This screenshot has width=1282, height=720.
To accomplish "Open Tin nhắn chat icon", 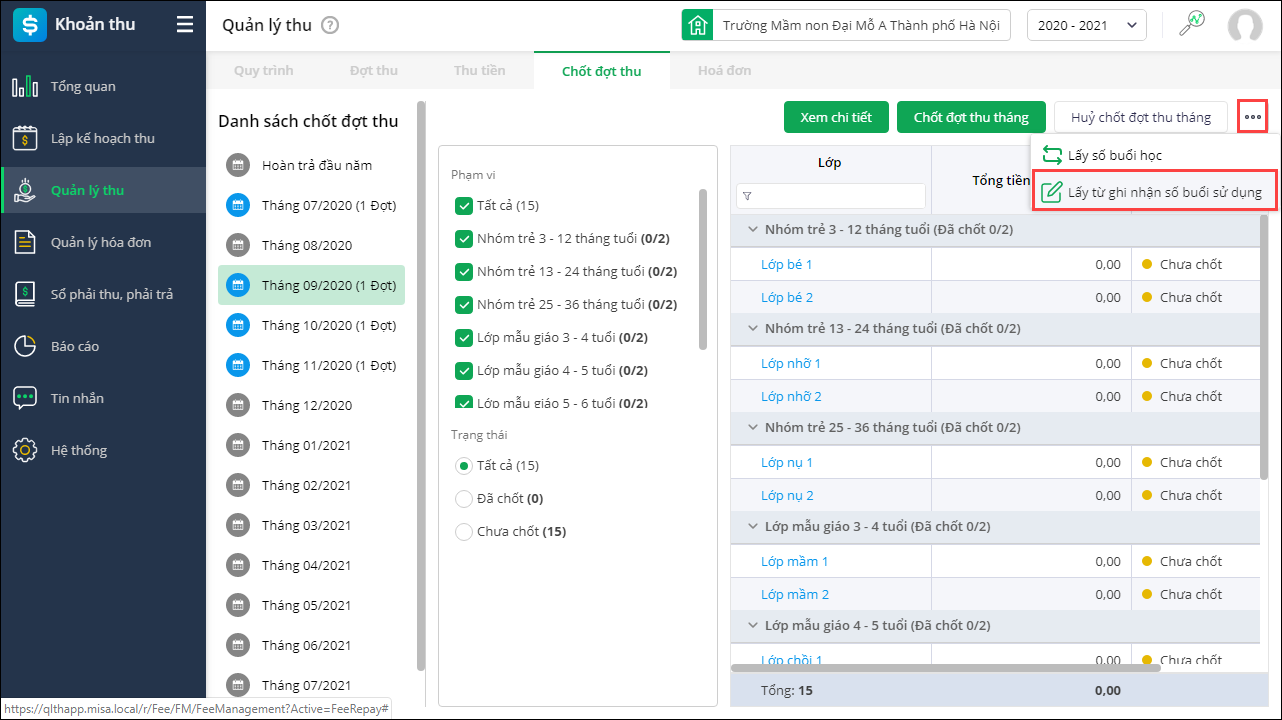I will click(25, 399).
